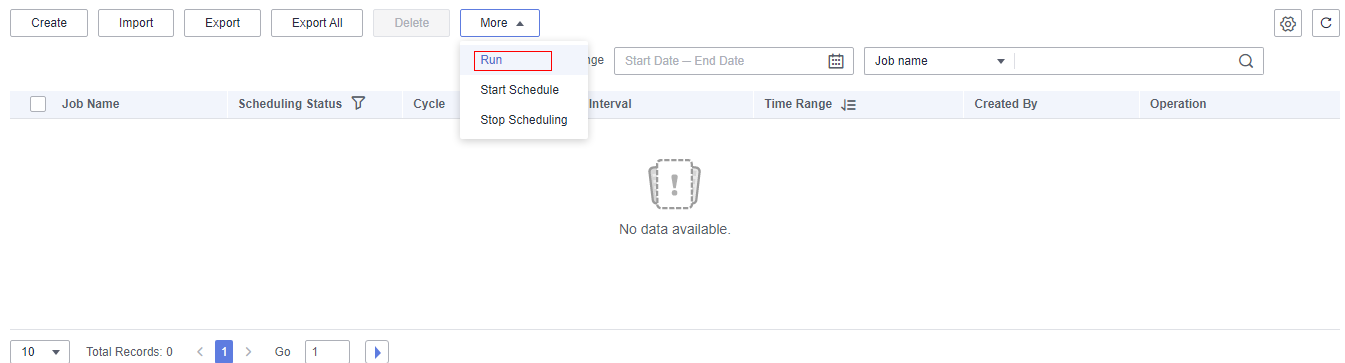The width and height of the screenshot is (1345, 363).
Task: Click the Export All button
Action: click(317, 23)
